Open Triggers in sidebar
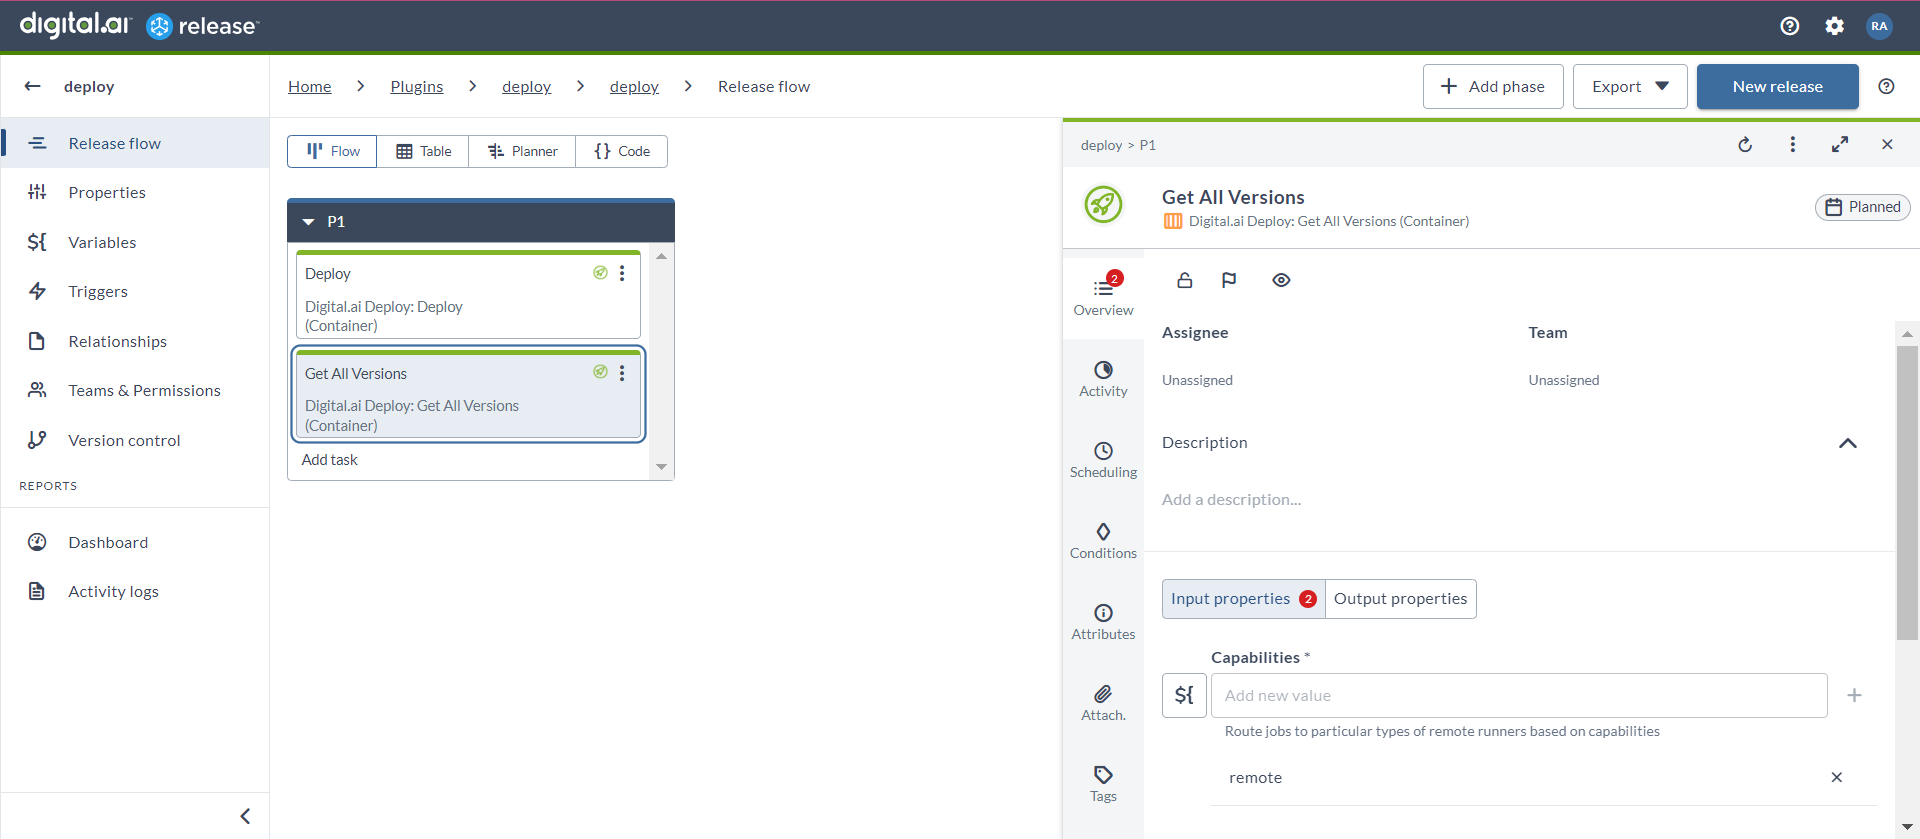The width and height of the screenshot is (1920, 839). [x=135, y=291]
